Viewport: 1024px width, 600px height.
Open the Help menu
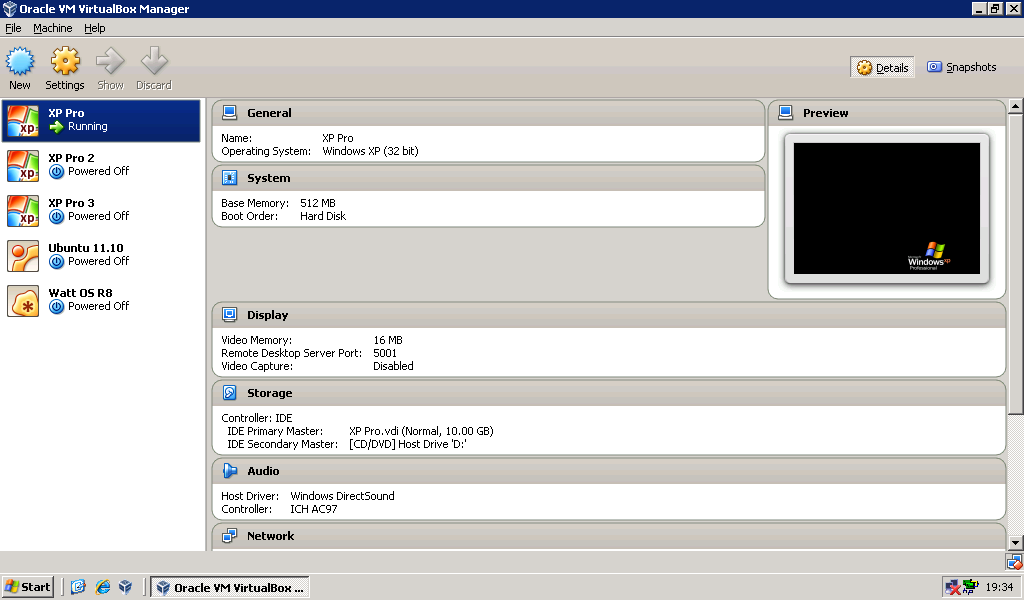tap(94, 29)
